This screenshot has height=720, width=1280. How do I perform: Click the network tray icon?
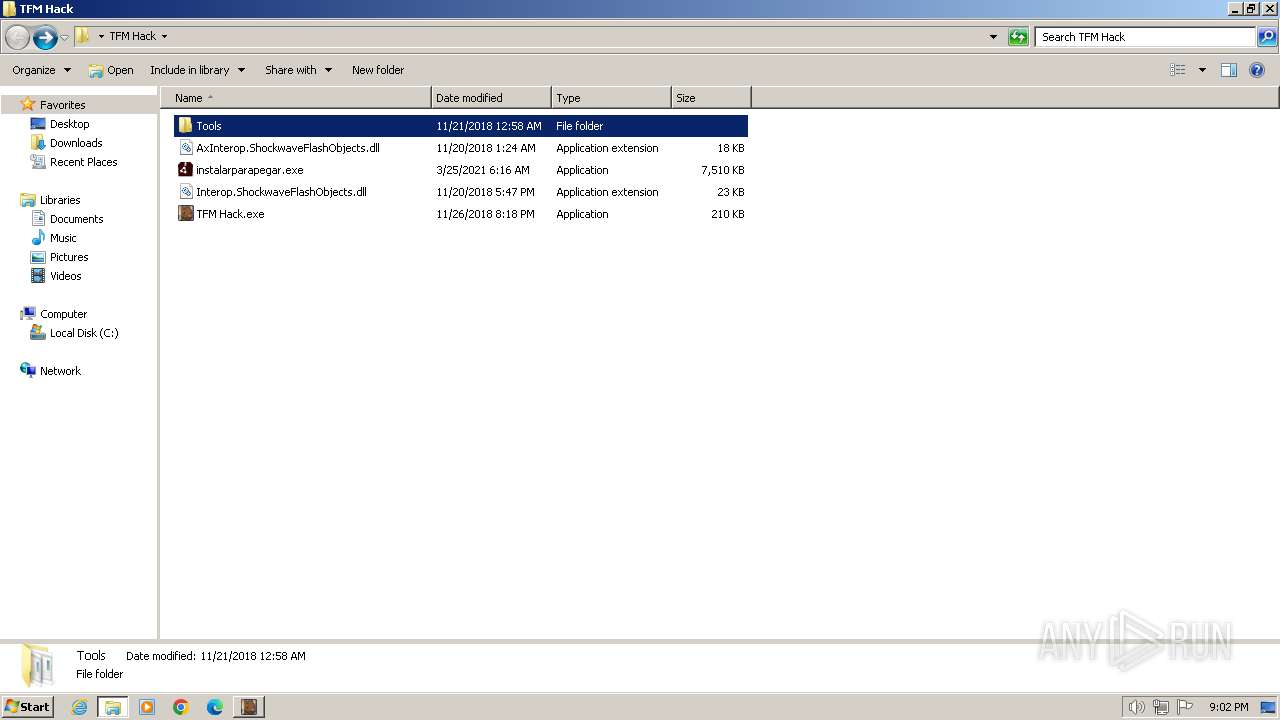(1160, 707)
